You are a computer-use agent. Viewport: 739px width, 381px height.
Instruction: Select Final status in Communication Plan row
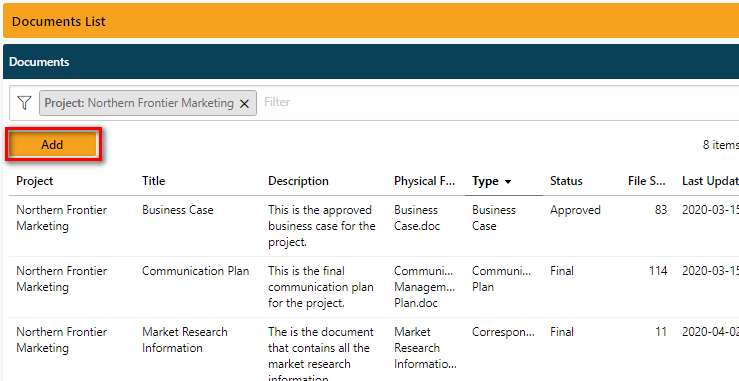coord(562,271)
